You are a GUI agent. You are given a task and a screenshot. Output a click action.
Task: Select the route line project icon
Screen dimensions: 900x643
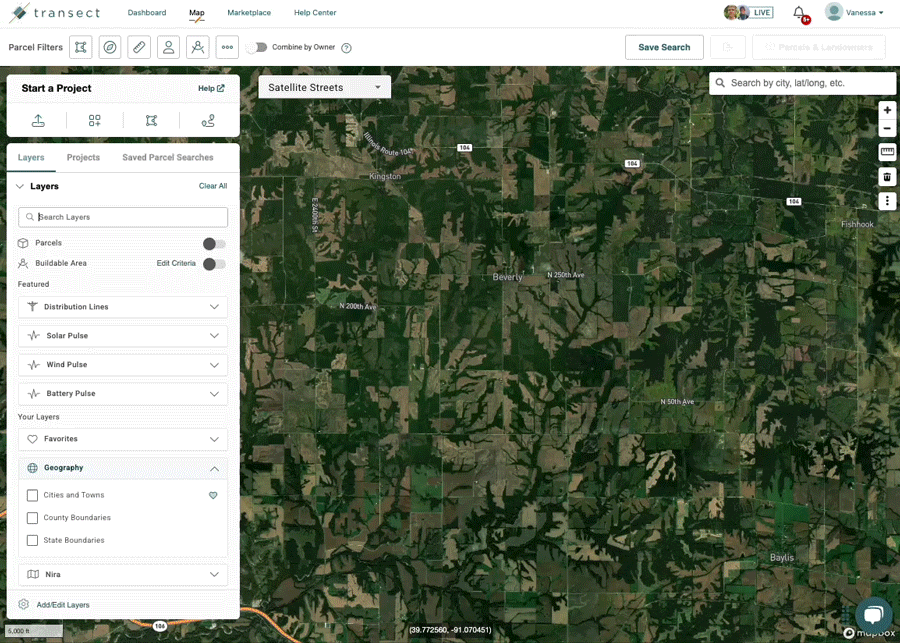click(x=208, y=121)
